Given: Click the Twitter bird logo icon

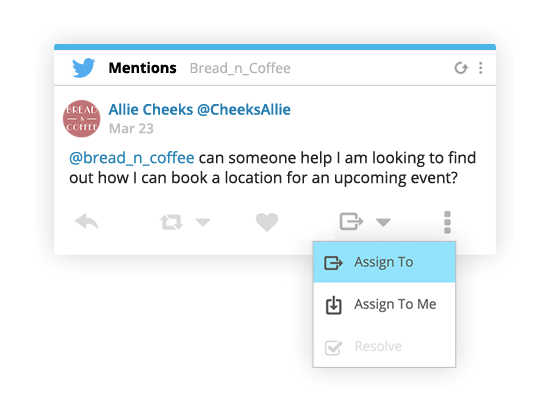Looking at the screenshot, I should pos(84,68).
